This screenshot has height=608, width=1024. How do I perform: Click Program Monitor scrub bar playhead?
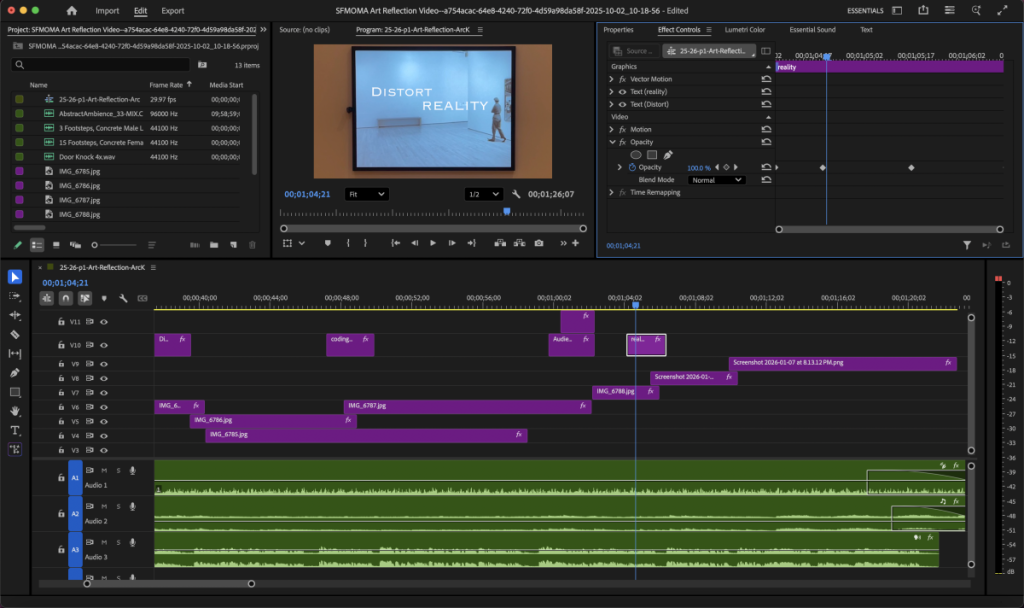507,212
